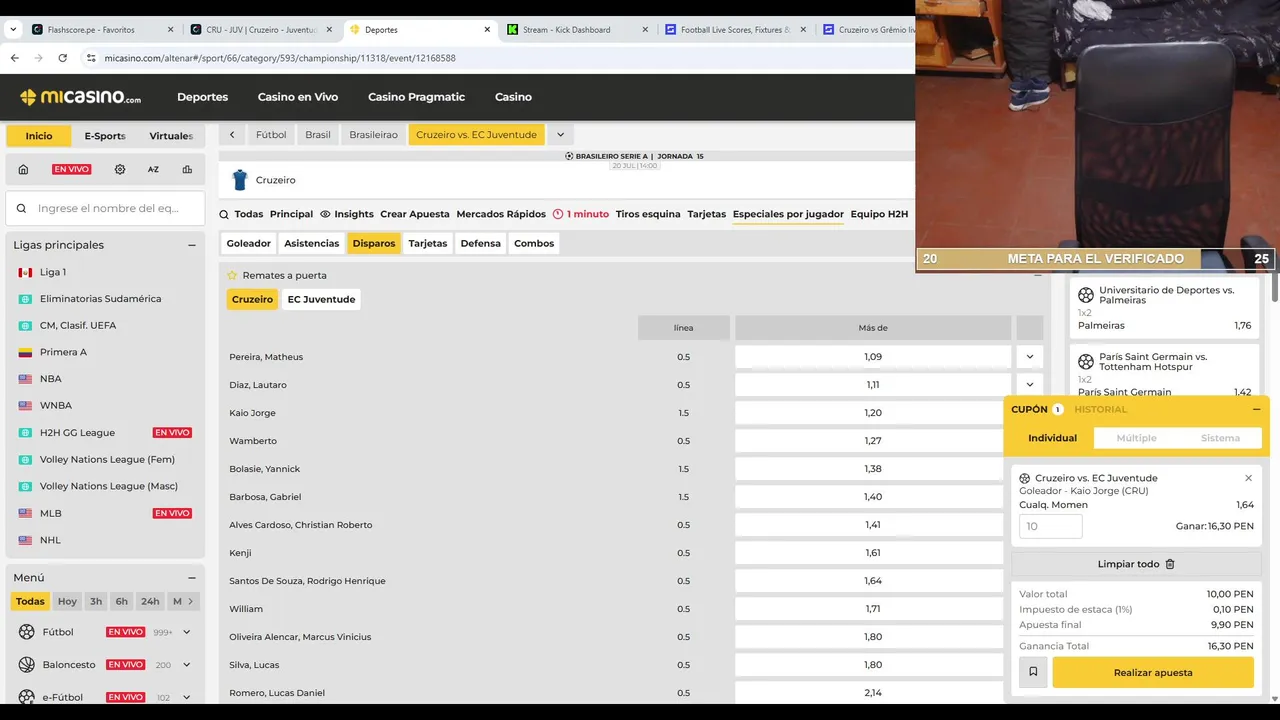This screenshot has width=1280, height=720.
Task: Open browser tab search dropdown arrow
Action: coord(12,30)
